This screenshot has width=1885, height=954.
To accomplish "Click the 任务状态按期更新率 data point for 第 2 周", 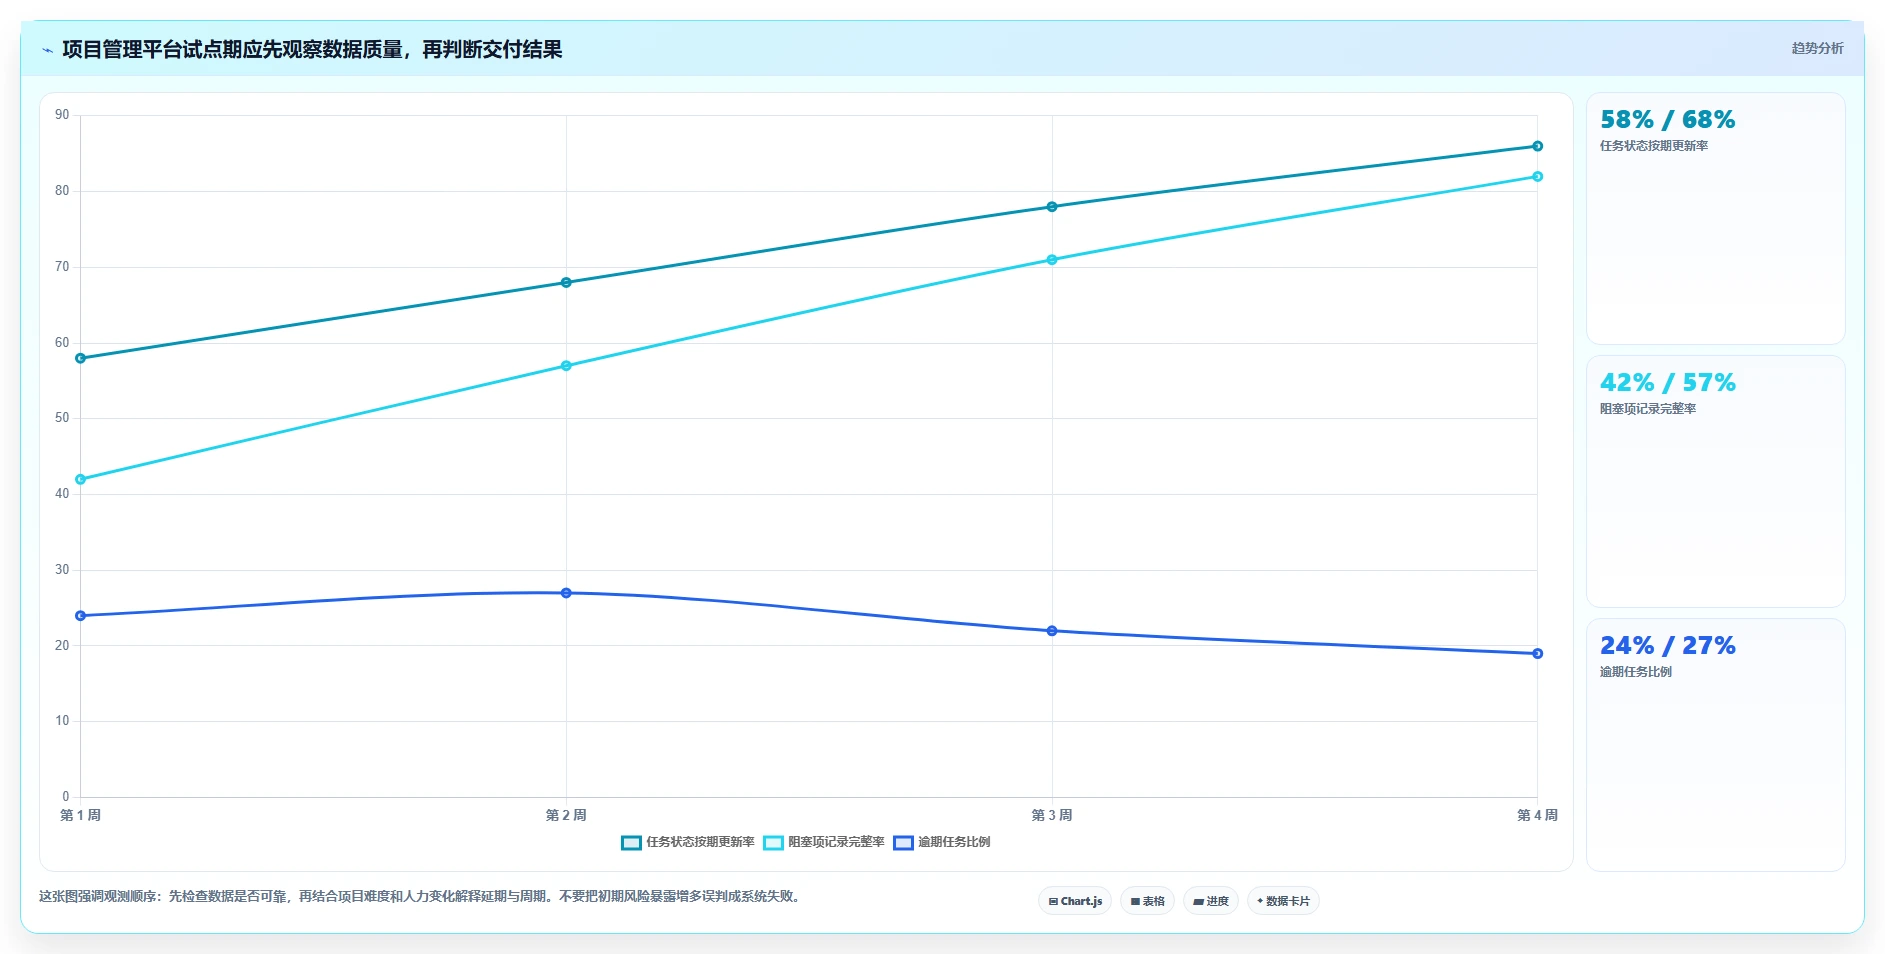I will coord(566,283).
